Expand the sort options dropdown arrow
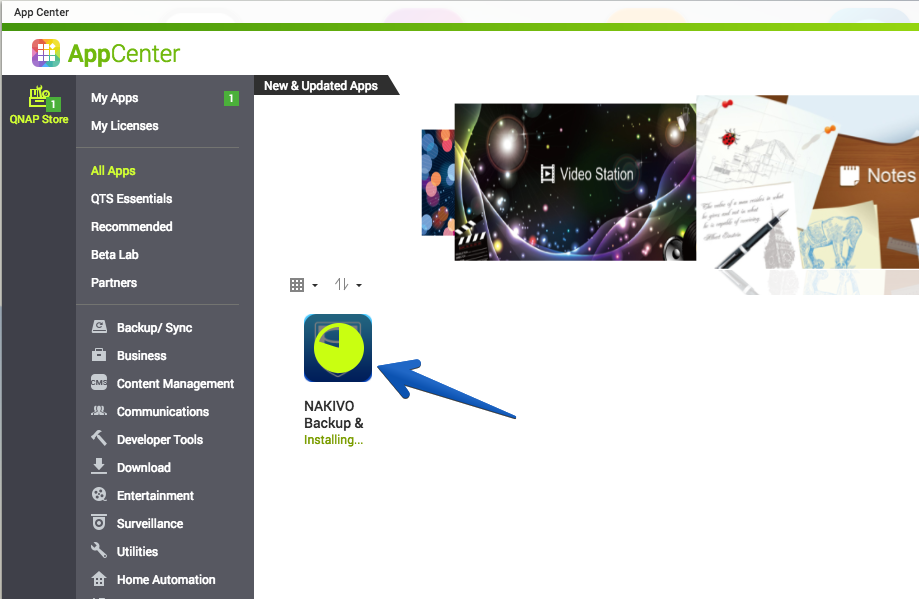The image size is (919, 599). (x=359, y=285)
